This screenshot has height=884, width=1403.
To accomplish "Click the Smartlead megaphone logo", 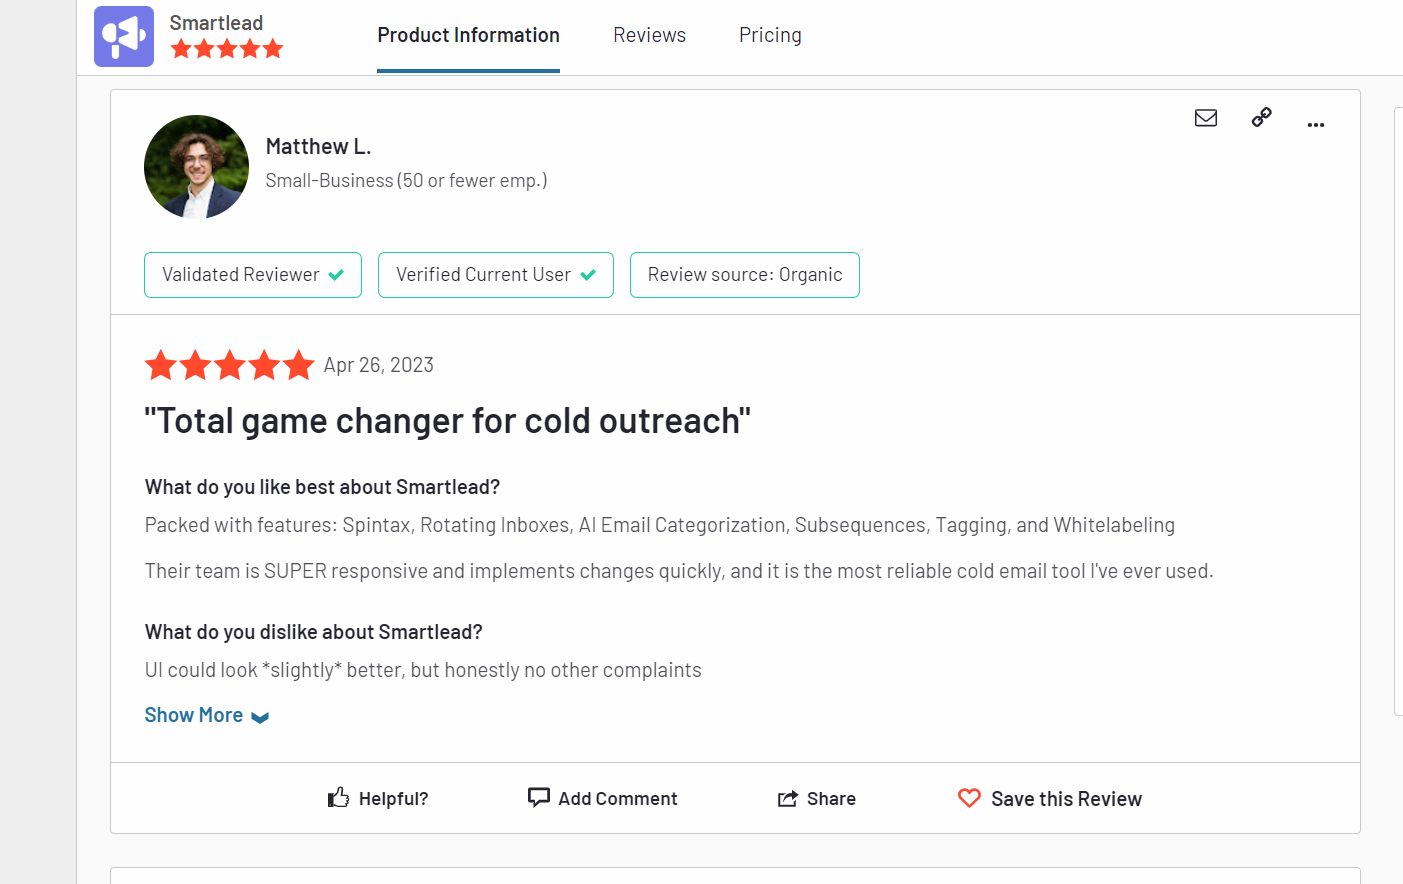I will pyautogui.click(x=124, y=37).
